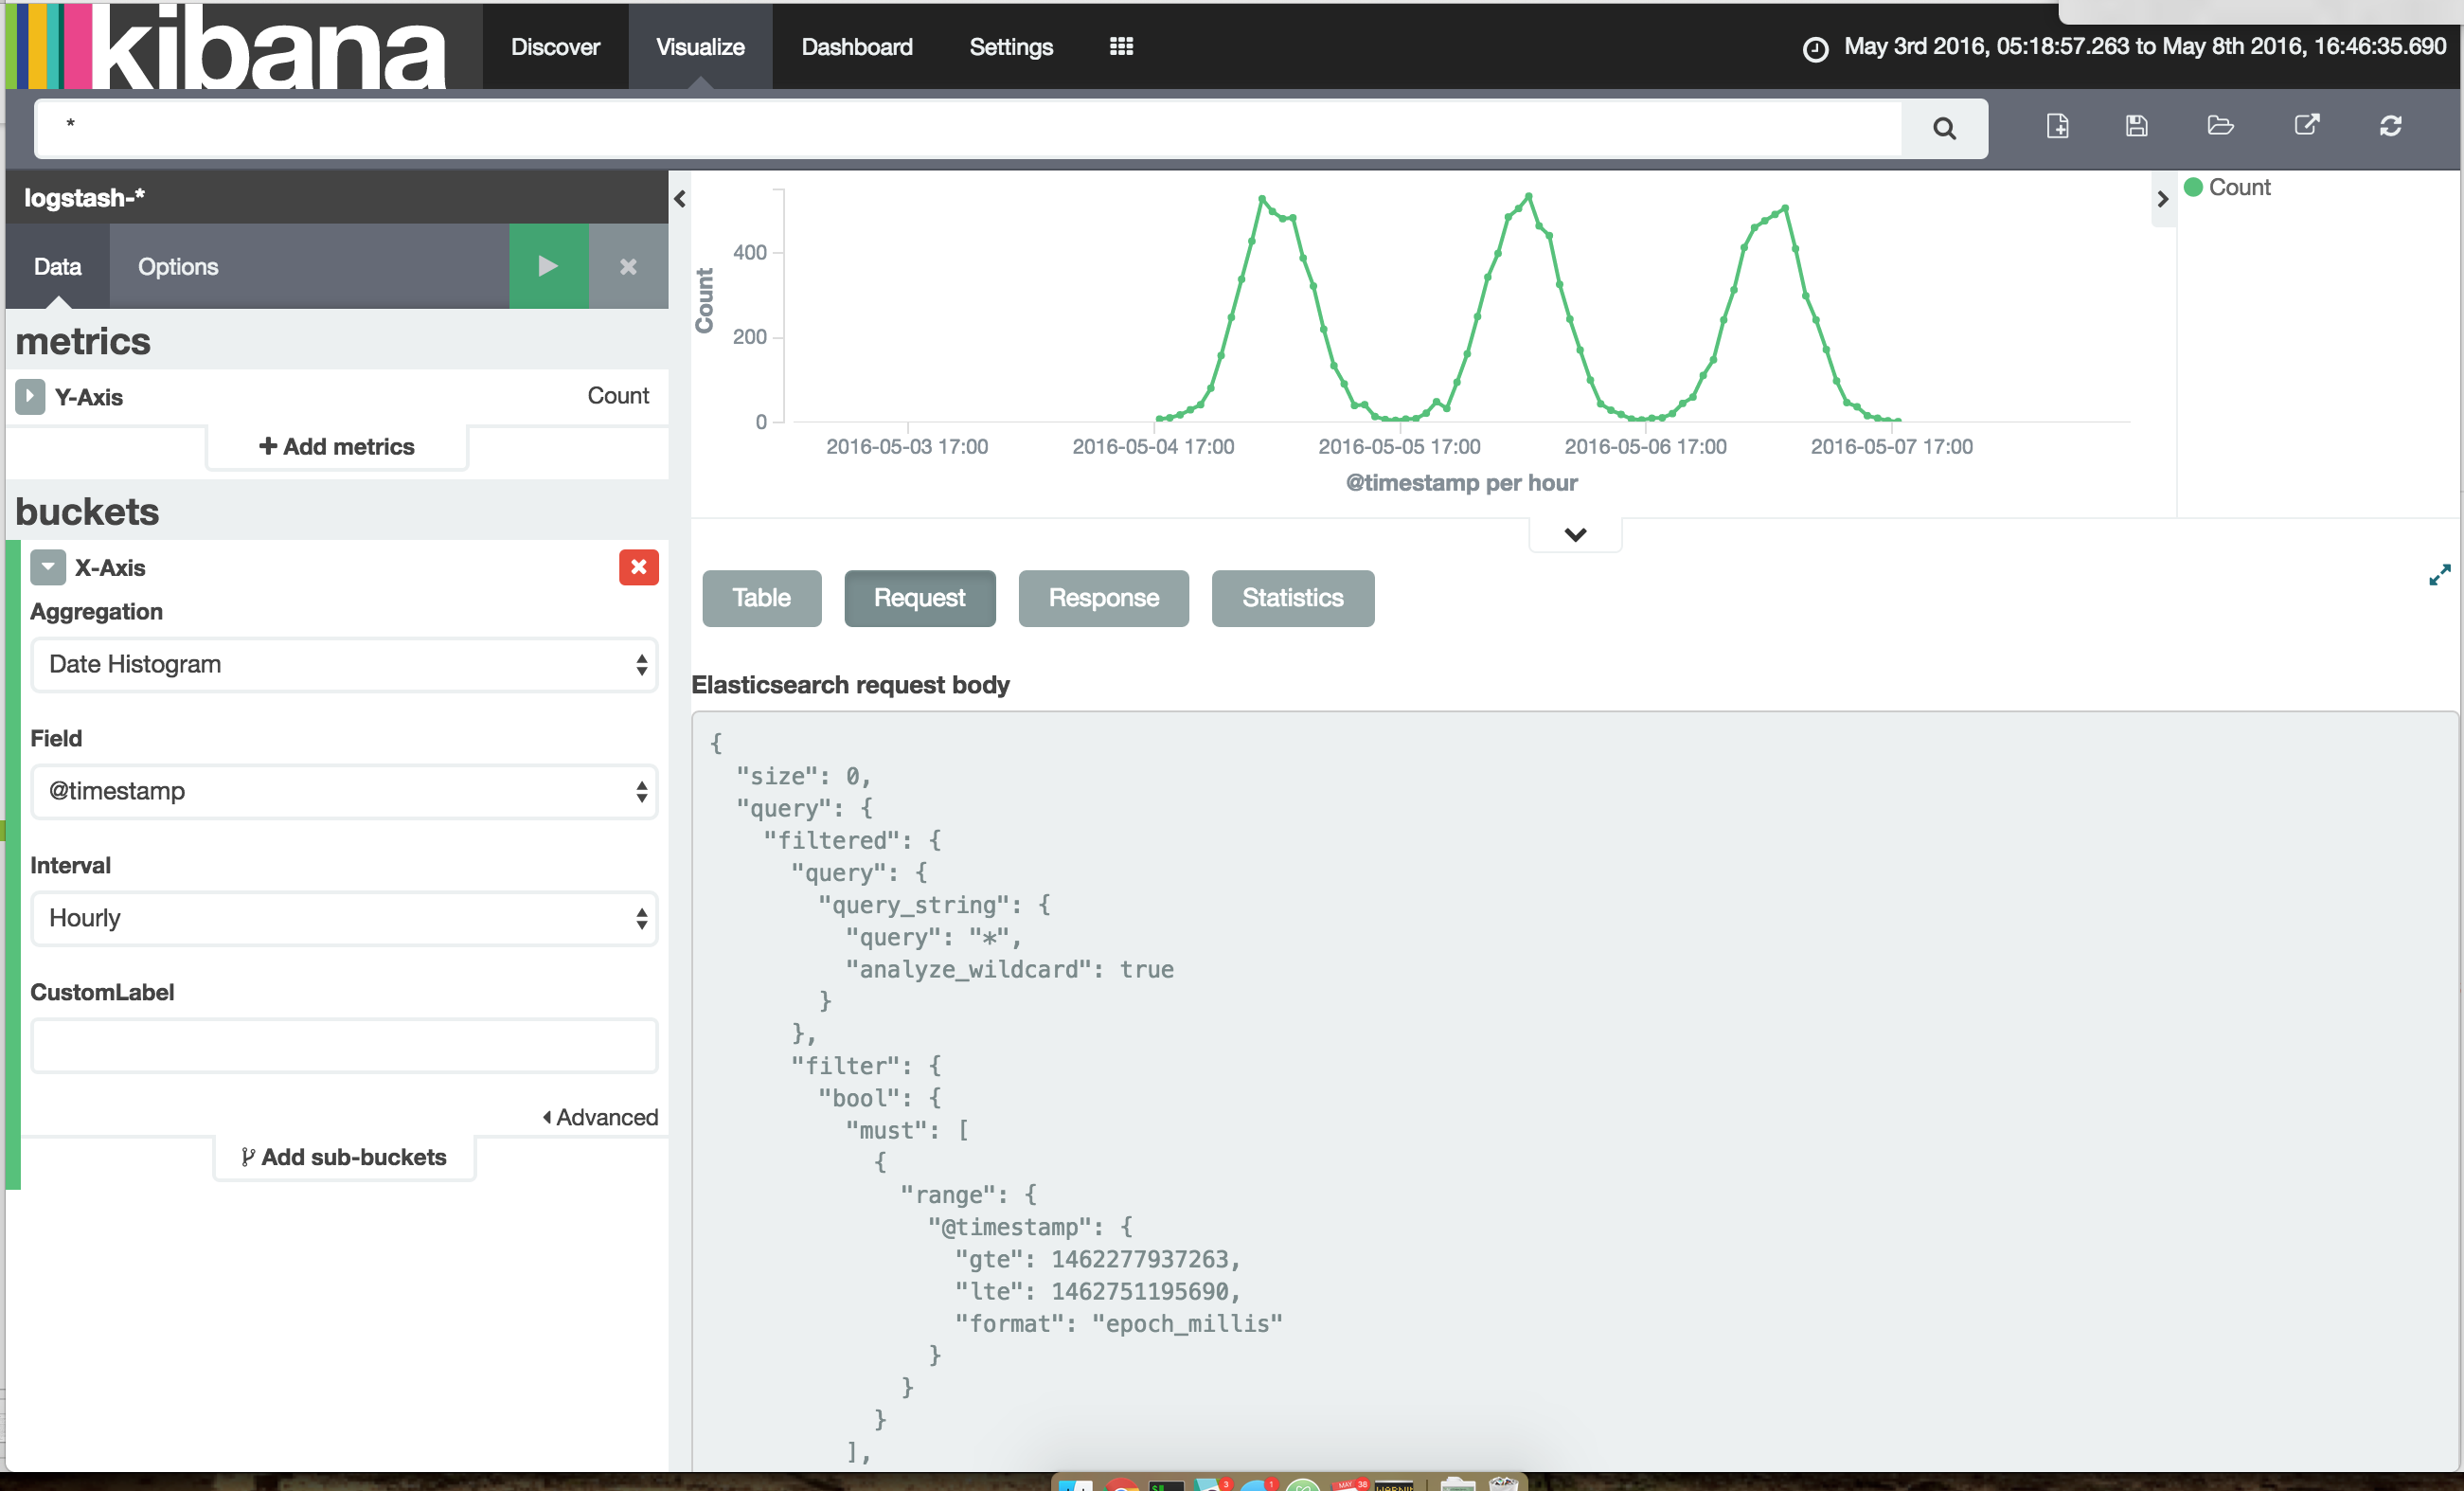Click the green apply changes play button

pos(548,266)
